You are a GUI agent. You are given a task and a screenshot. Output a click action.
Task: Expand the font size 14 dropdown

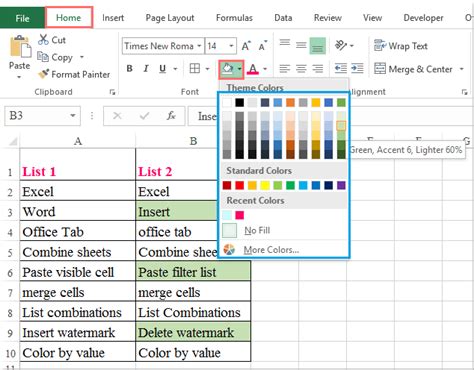click(x=231, y=46)
